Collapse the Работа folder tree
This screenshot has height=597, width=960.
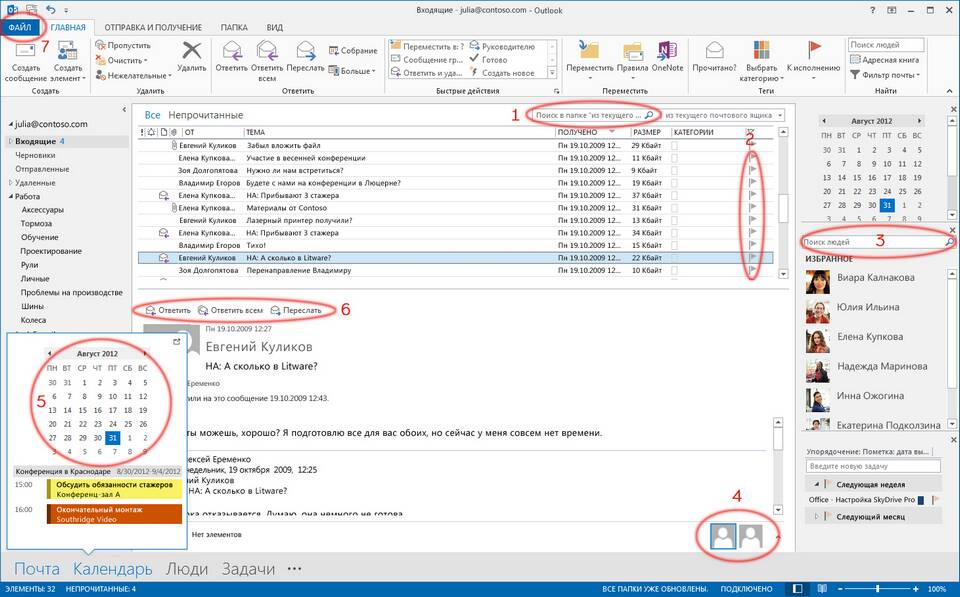[11, 197]
